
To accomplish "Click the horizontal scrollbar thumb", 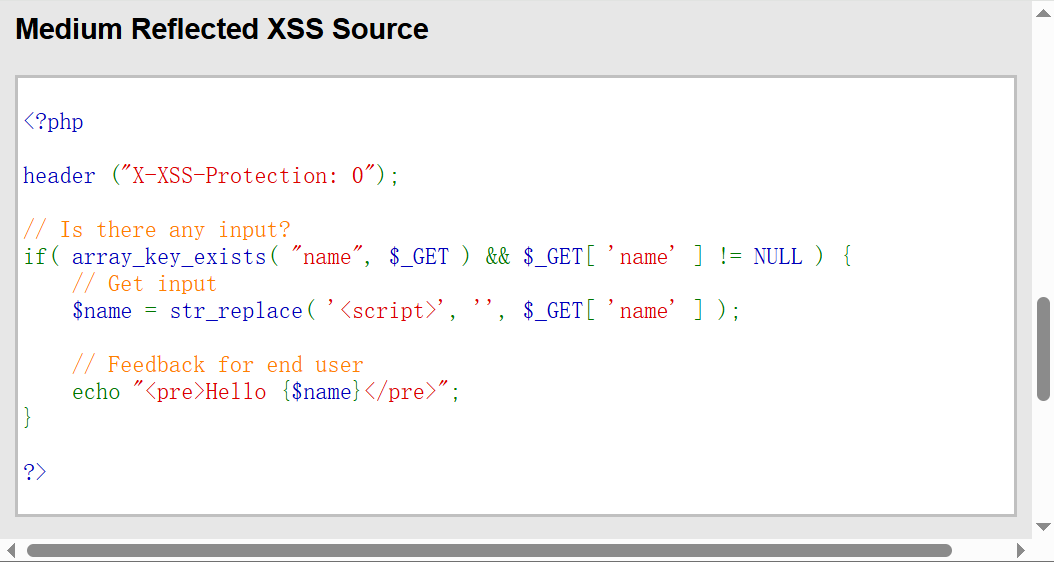I will (488, 550).
